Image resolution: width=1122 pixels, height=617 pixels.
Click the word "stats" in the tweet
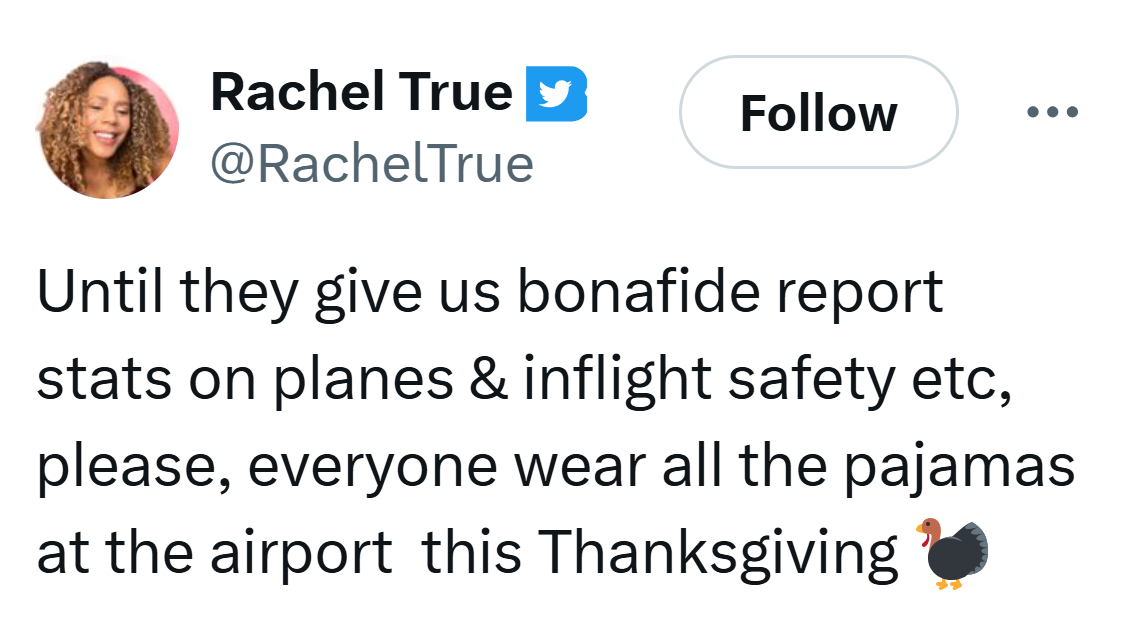click(x=93, y=381)
